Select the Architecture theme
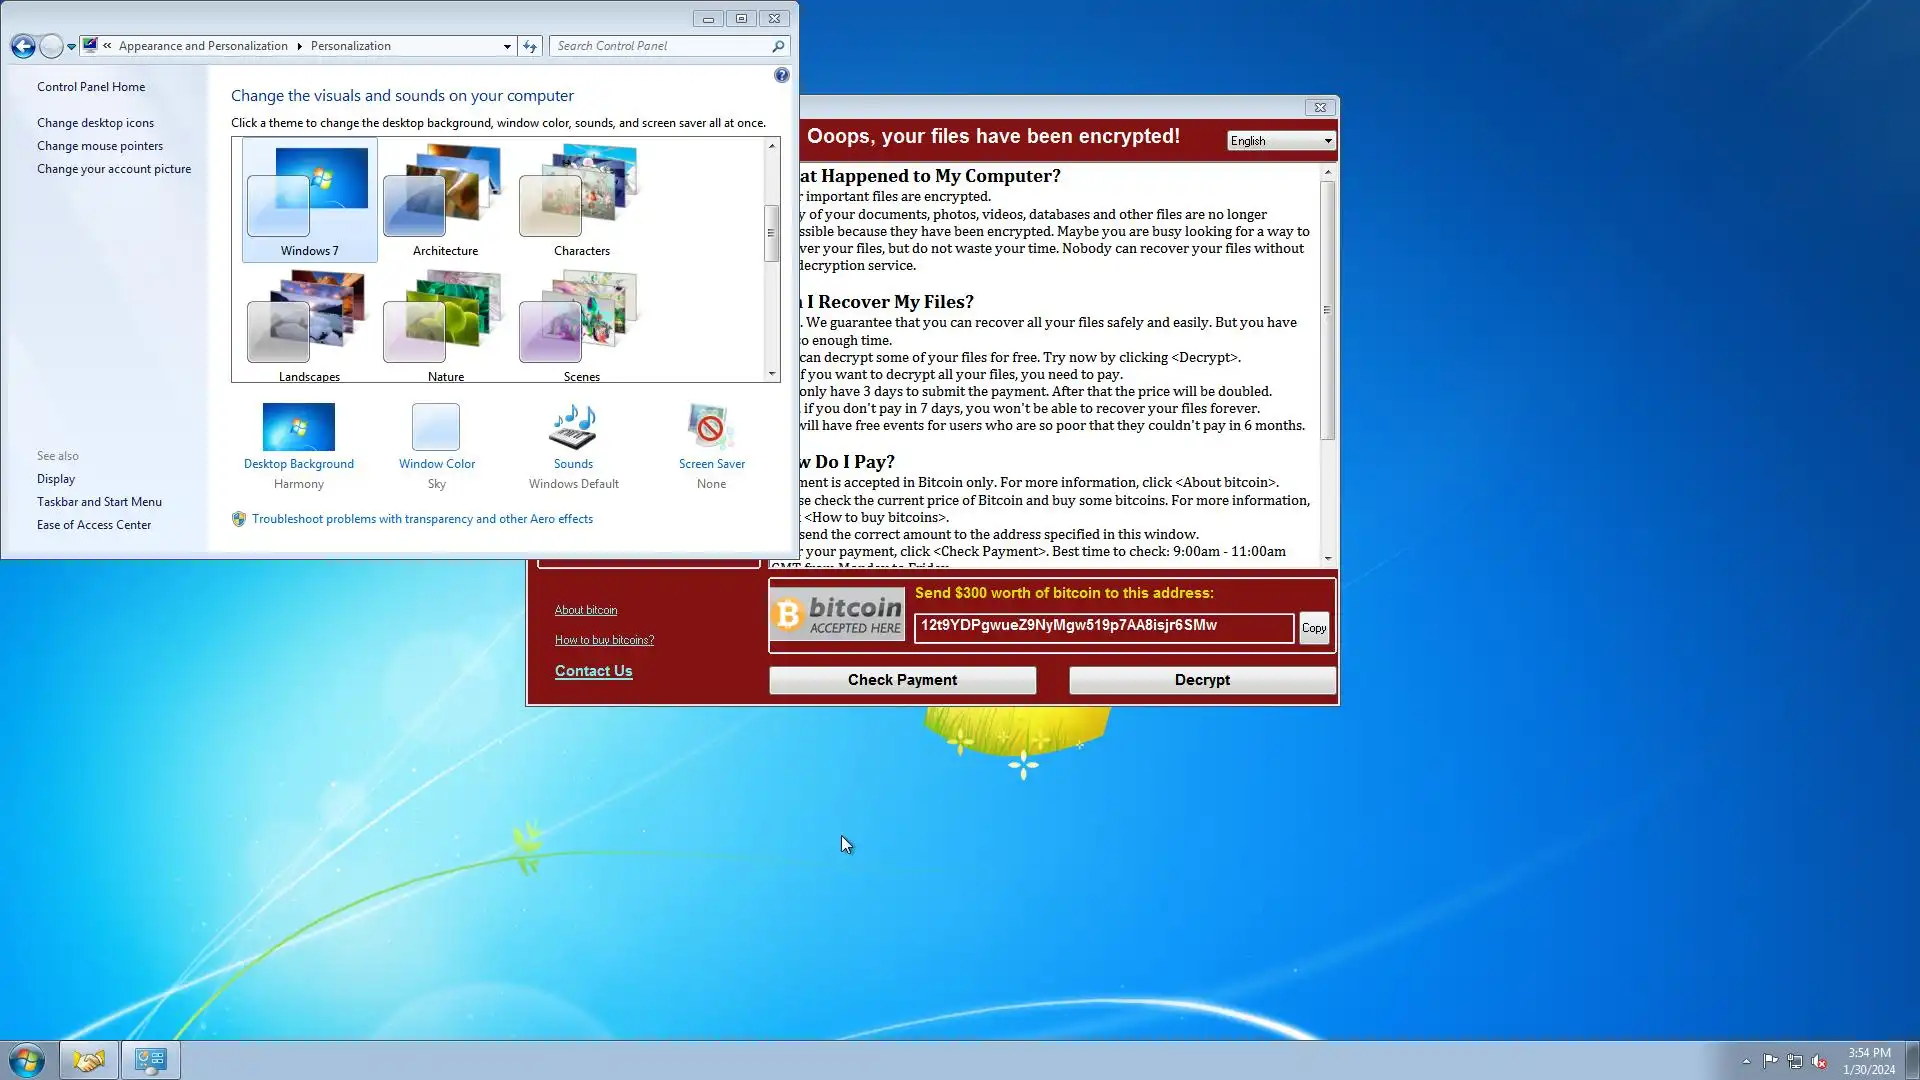The height and width of the screenshot is (1080, 1920). 445,205
